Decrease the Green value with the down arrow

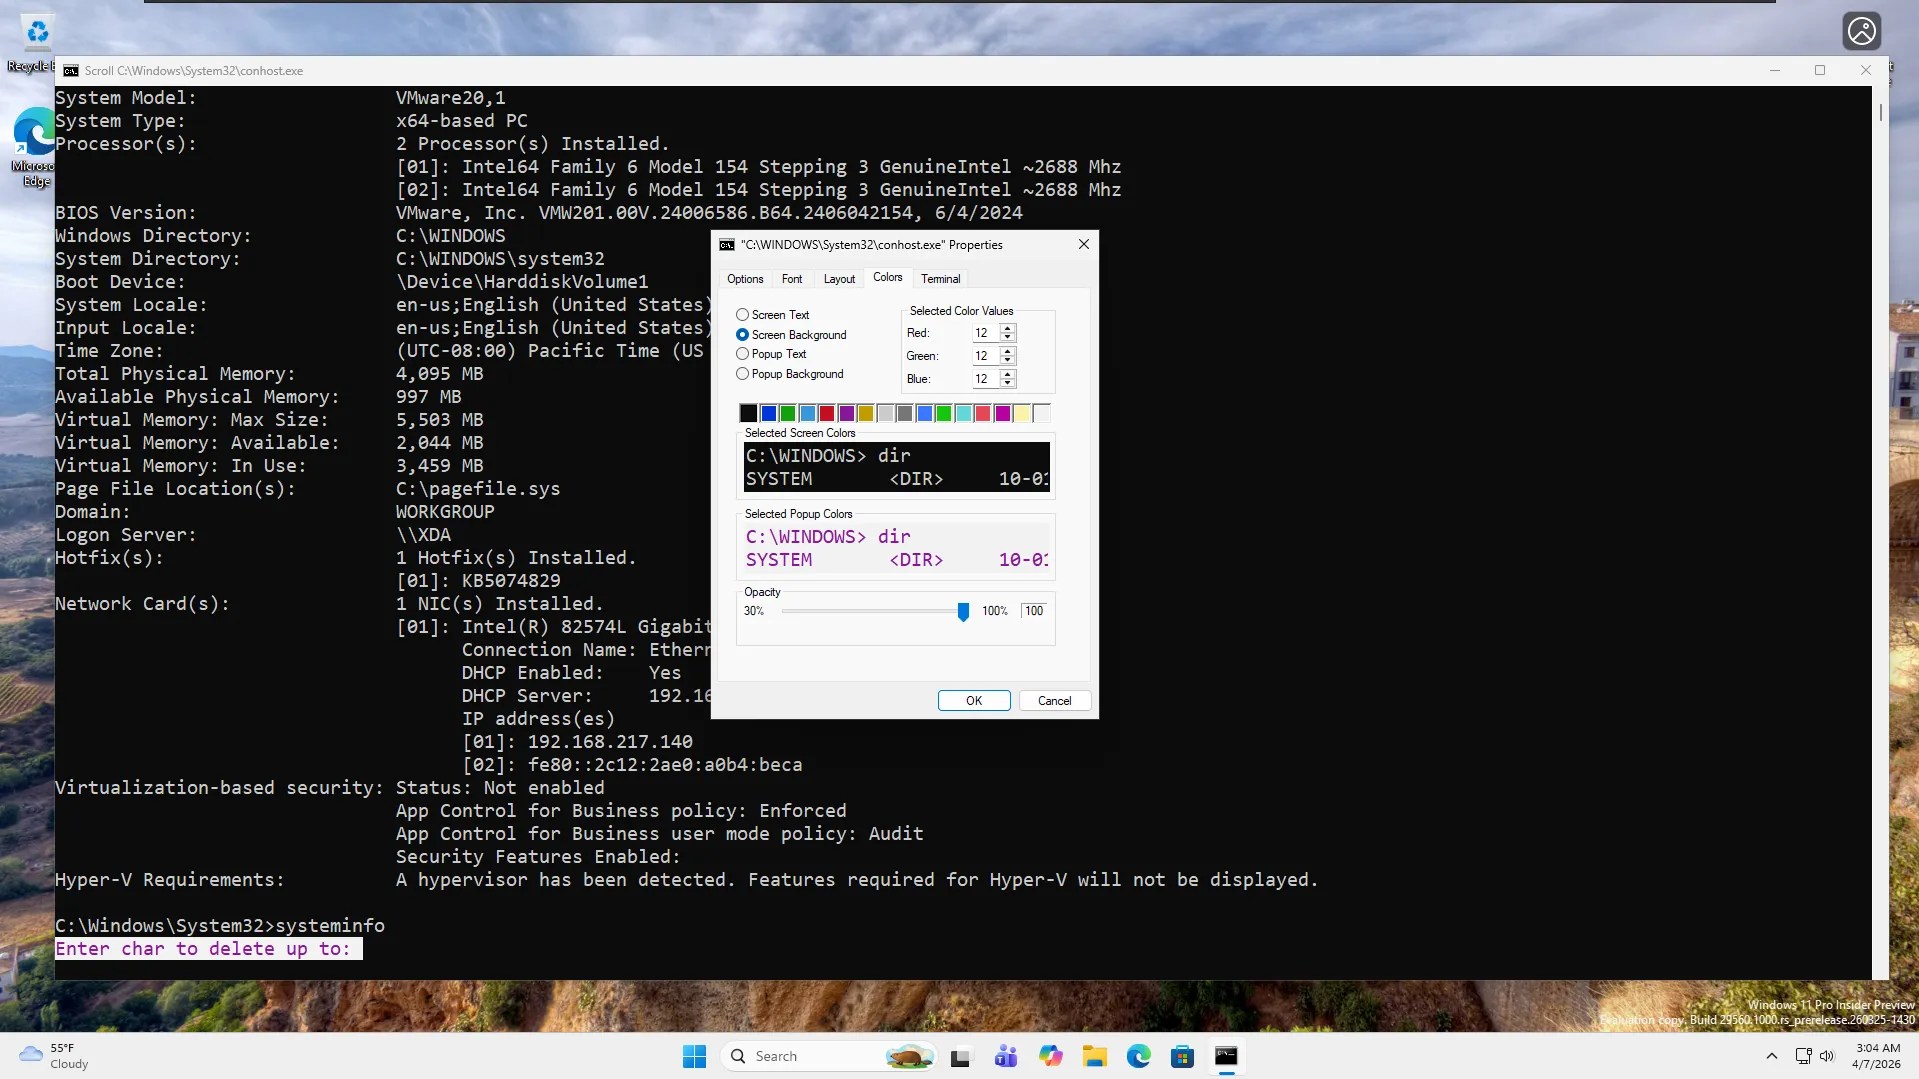(x=1008, y=360)
